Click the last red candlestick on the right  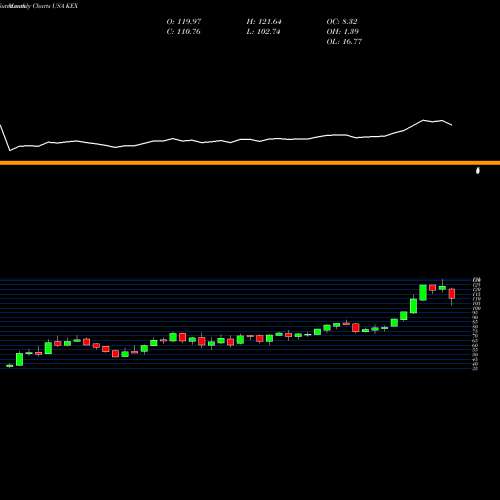[452, 294]
